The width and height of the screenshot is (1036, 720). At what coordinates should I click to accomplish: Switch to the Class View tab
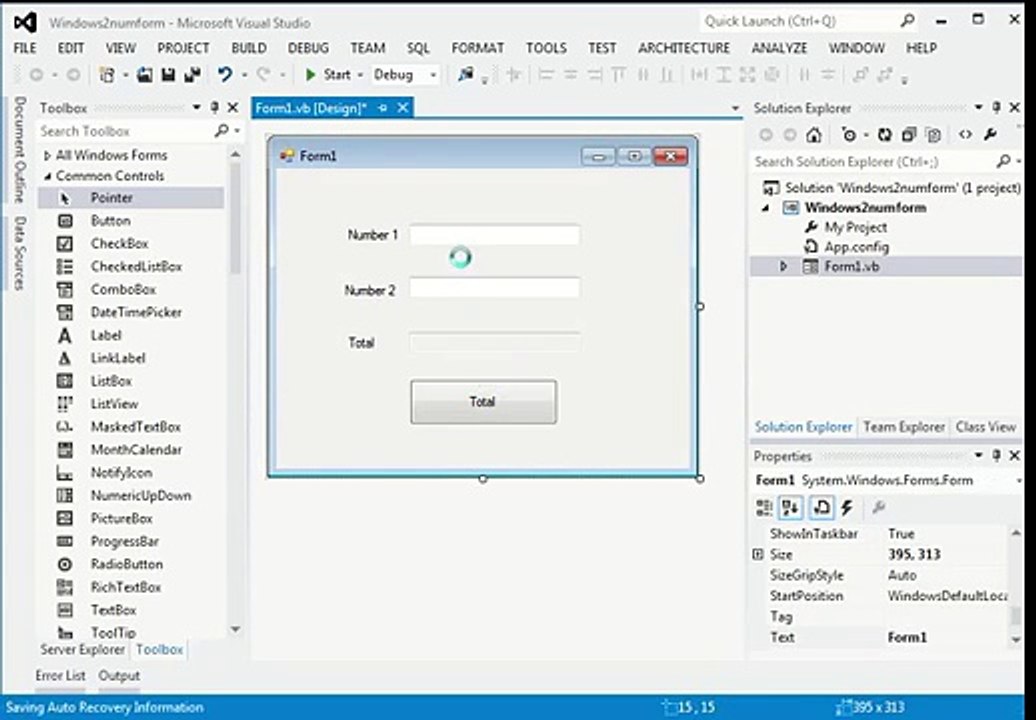985,427
